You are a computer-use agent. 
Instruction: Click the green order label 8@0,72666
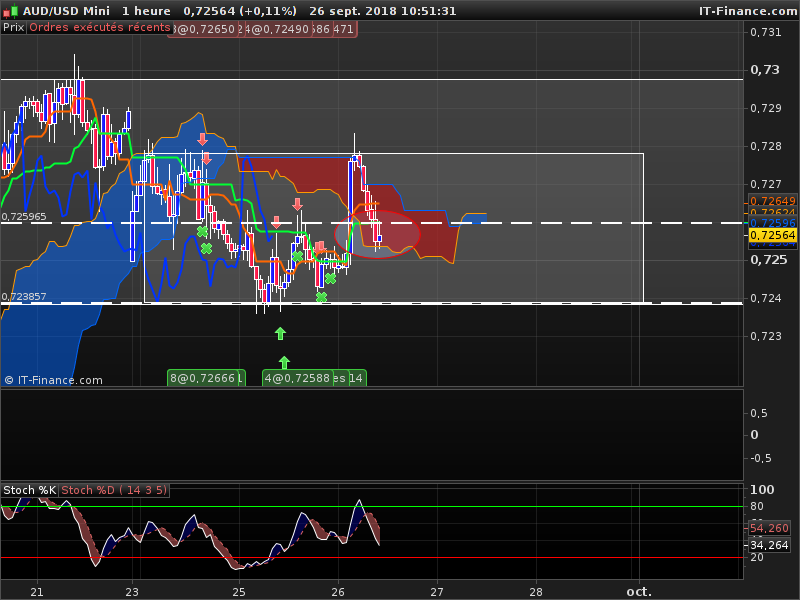[203, 378]
